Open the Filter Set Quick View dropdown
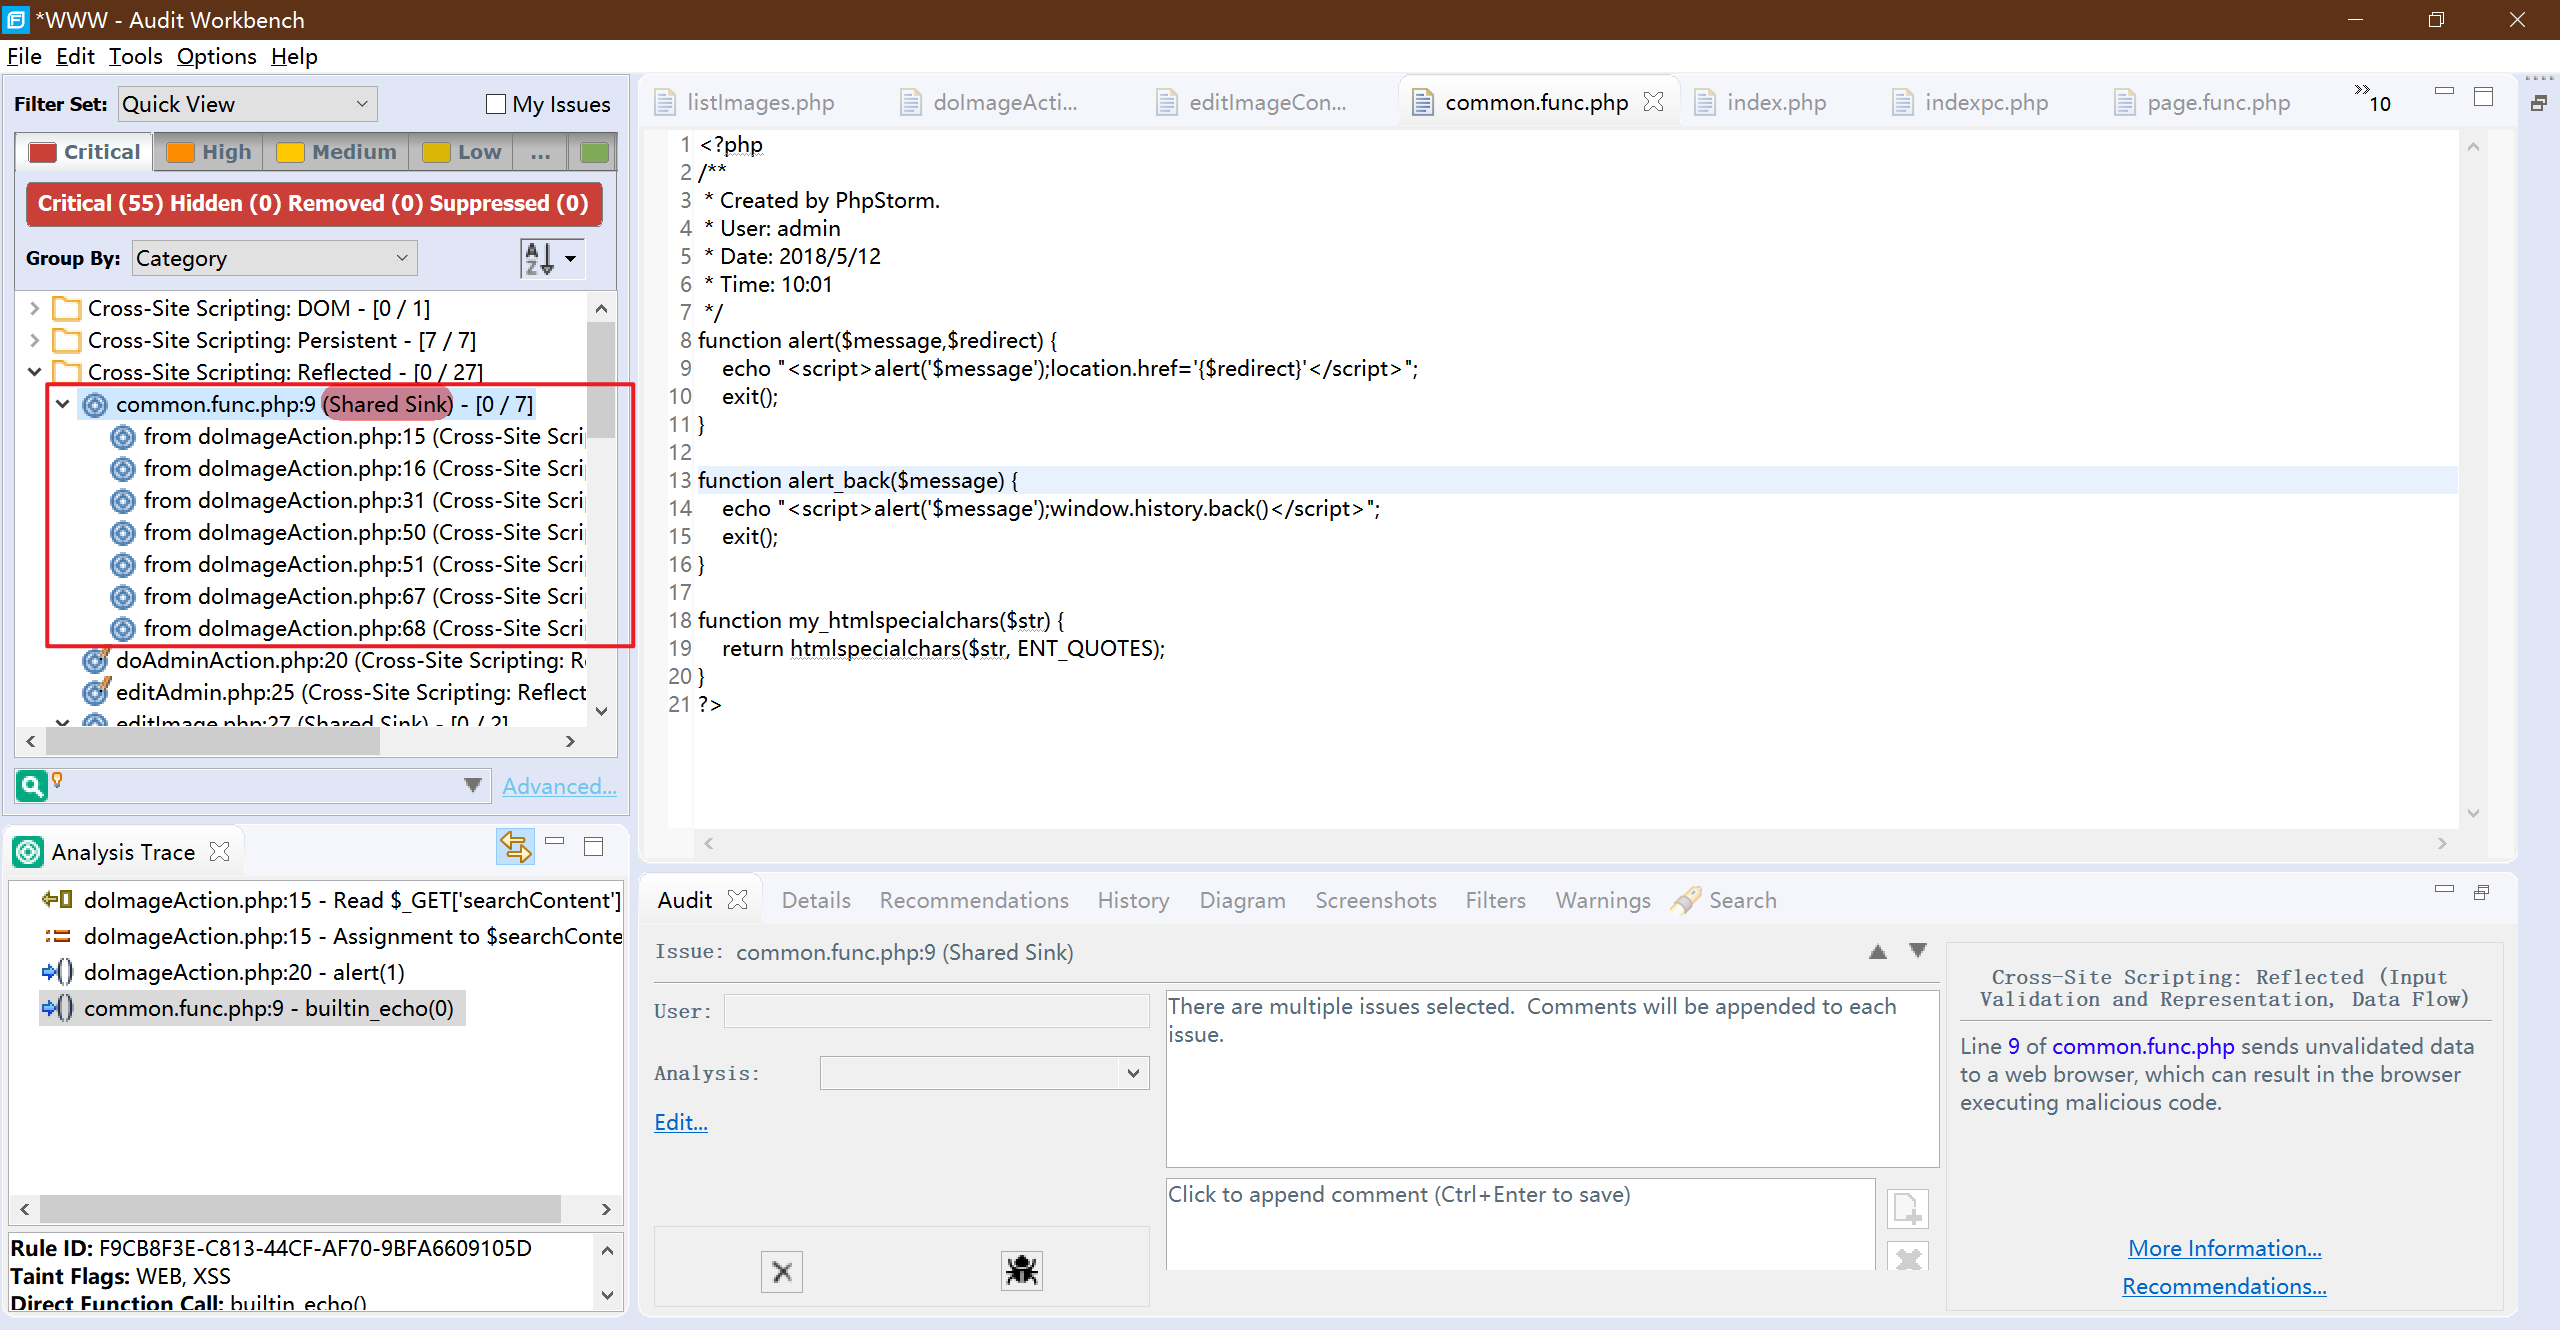 click(247, 104)
